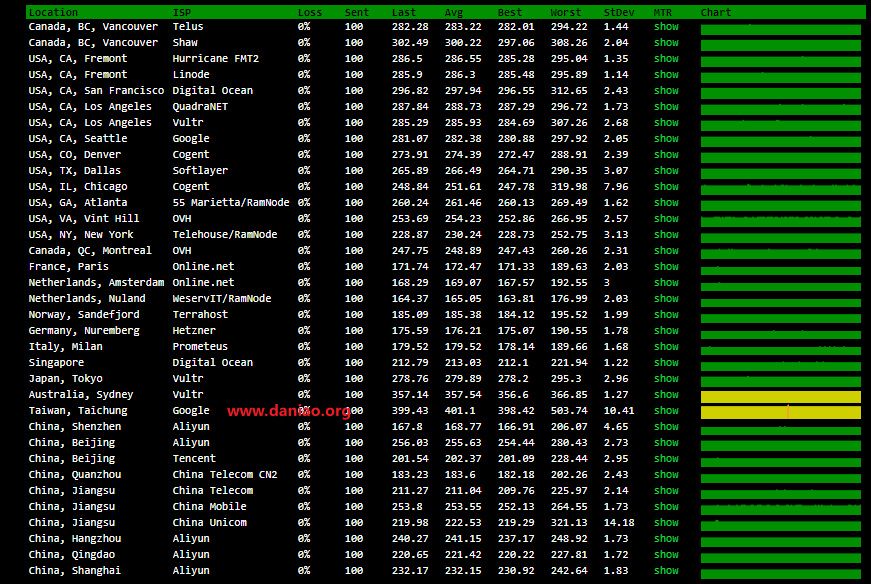Click last value '357.14' in Sydney row
Viewport: 871px width, 584px height.
[410, 395]
